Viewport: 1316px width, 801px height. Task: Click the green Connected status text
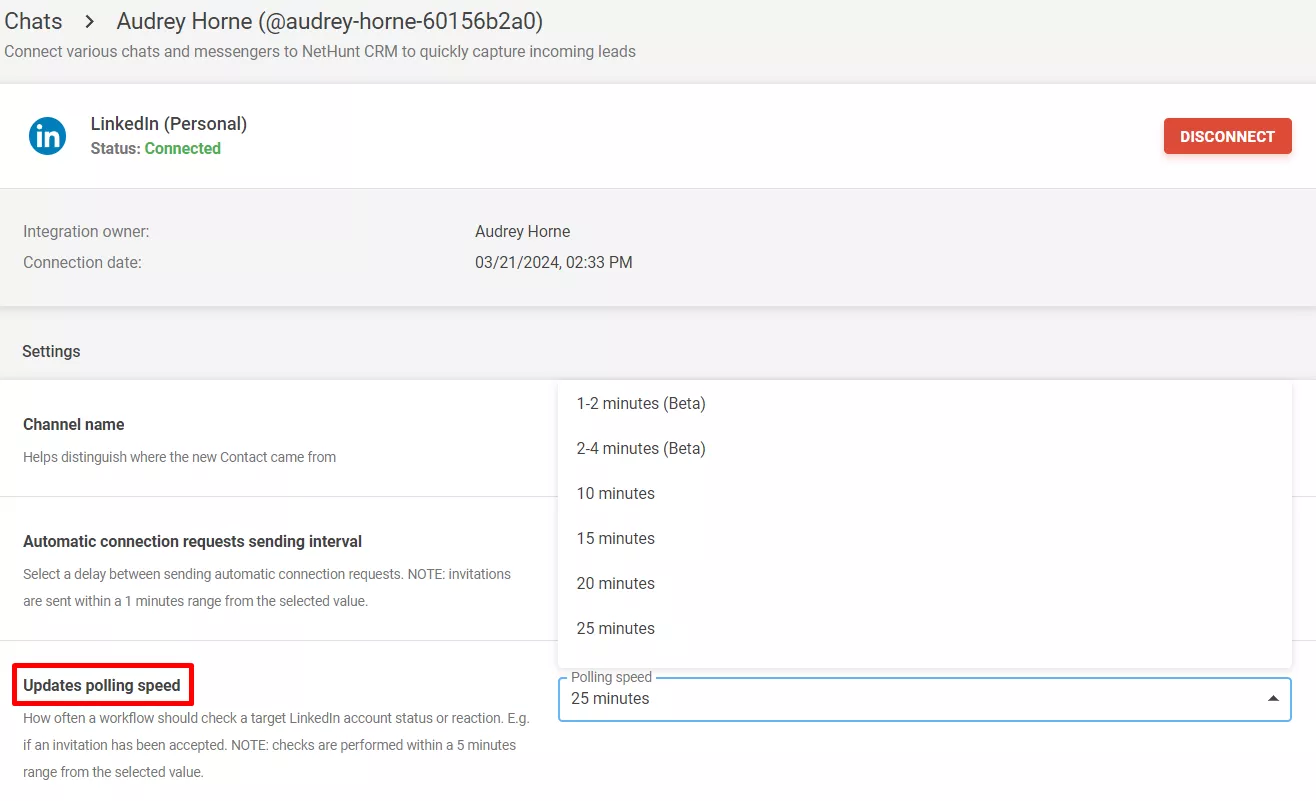183,148
